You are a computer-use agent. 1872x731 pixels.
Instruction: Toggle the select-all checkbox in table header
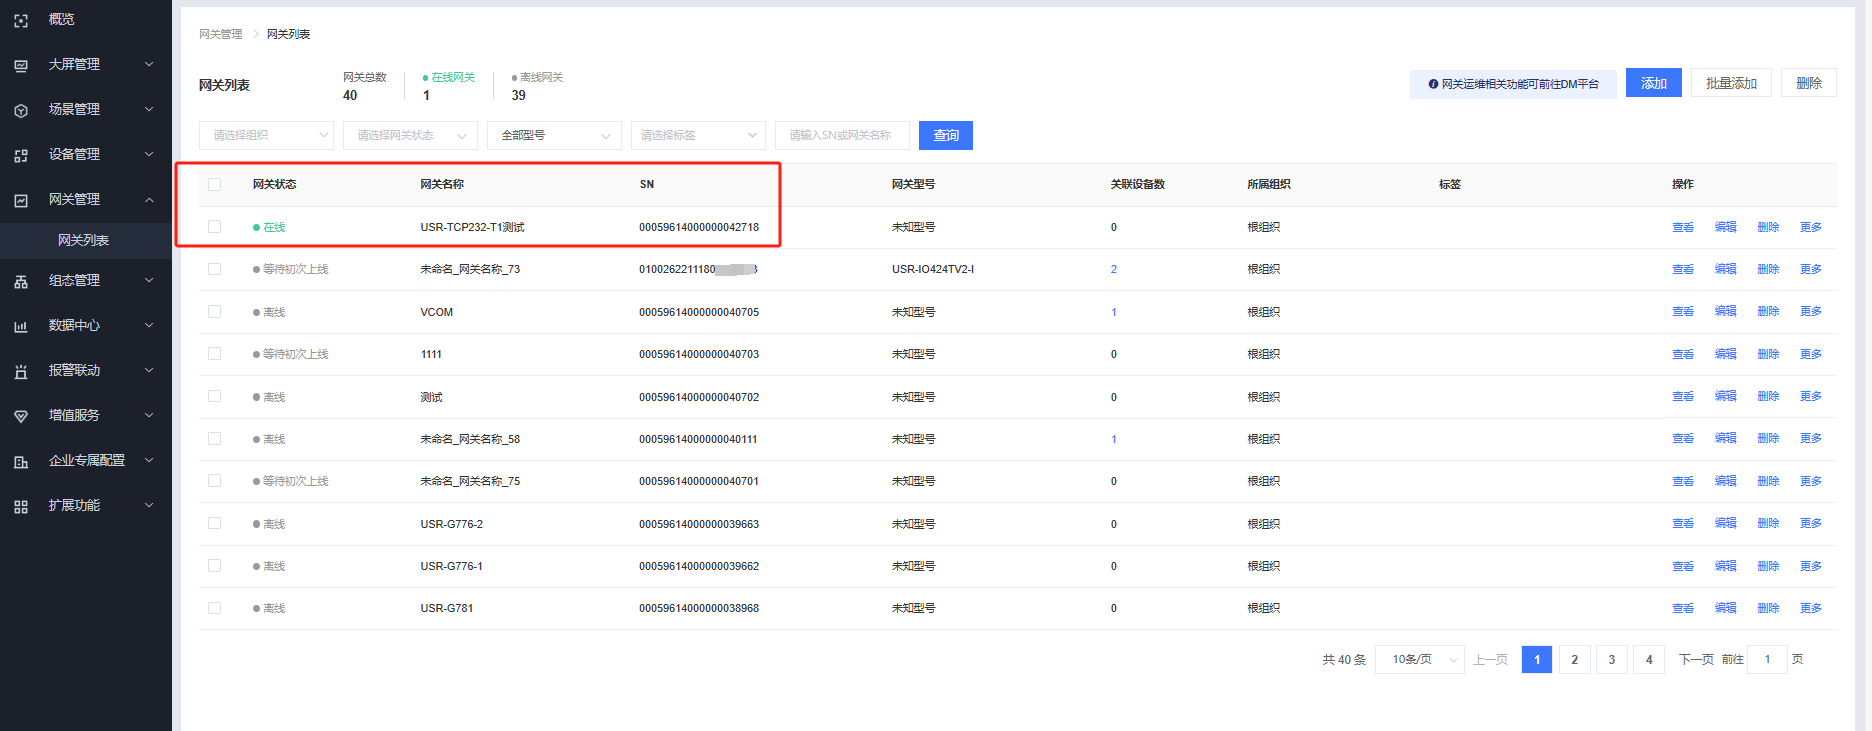click(x=214, y=184)
